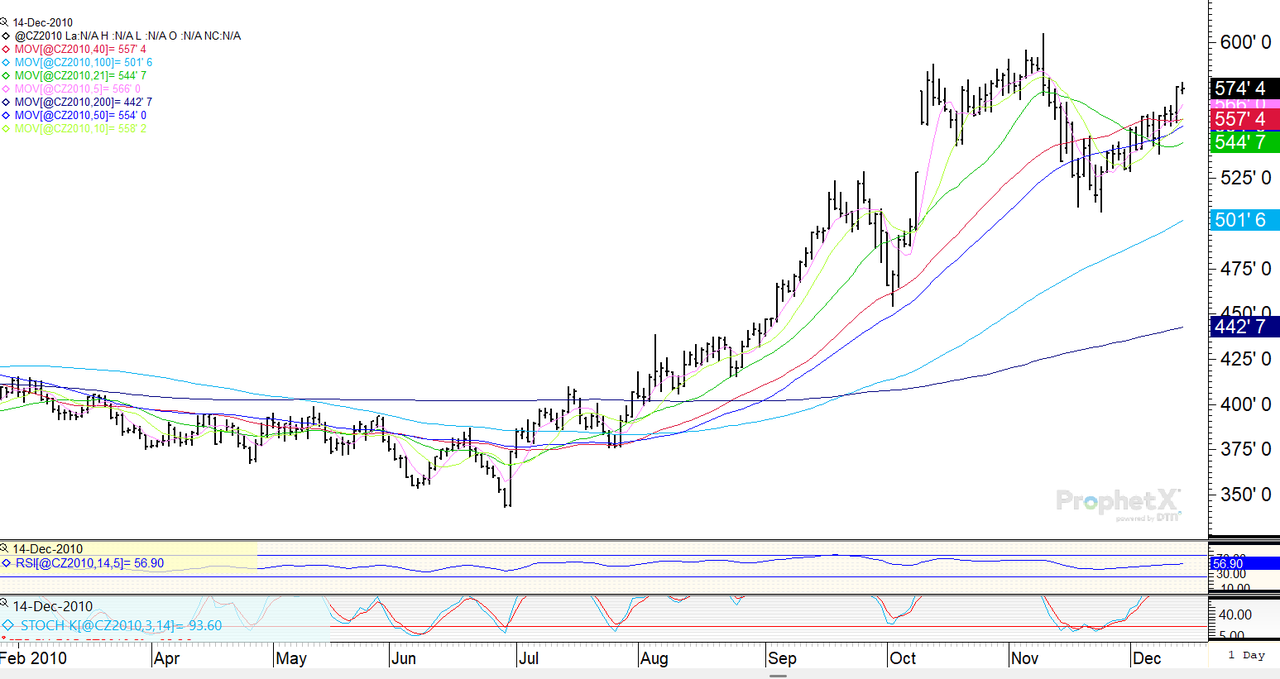Select the red diamond marker for MOV 40
The image size is (1280, 679).
[5, 49]
